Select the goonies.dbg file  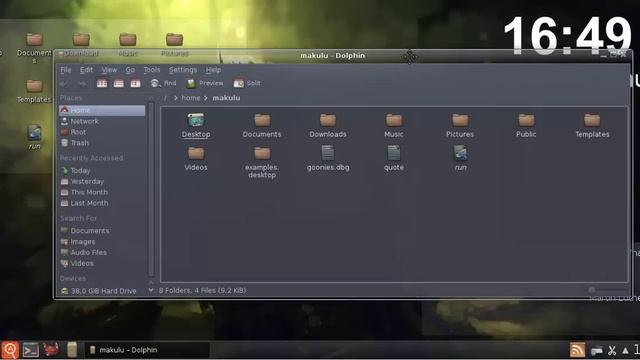pyautogui.click(x=328, y=159)
